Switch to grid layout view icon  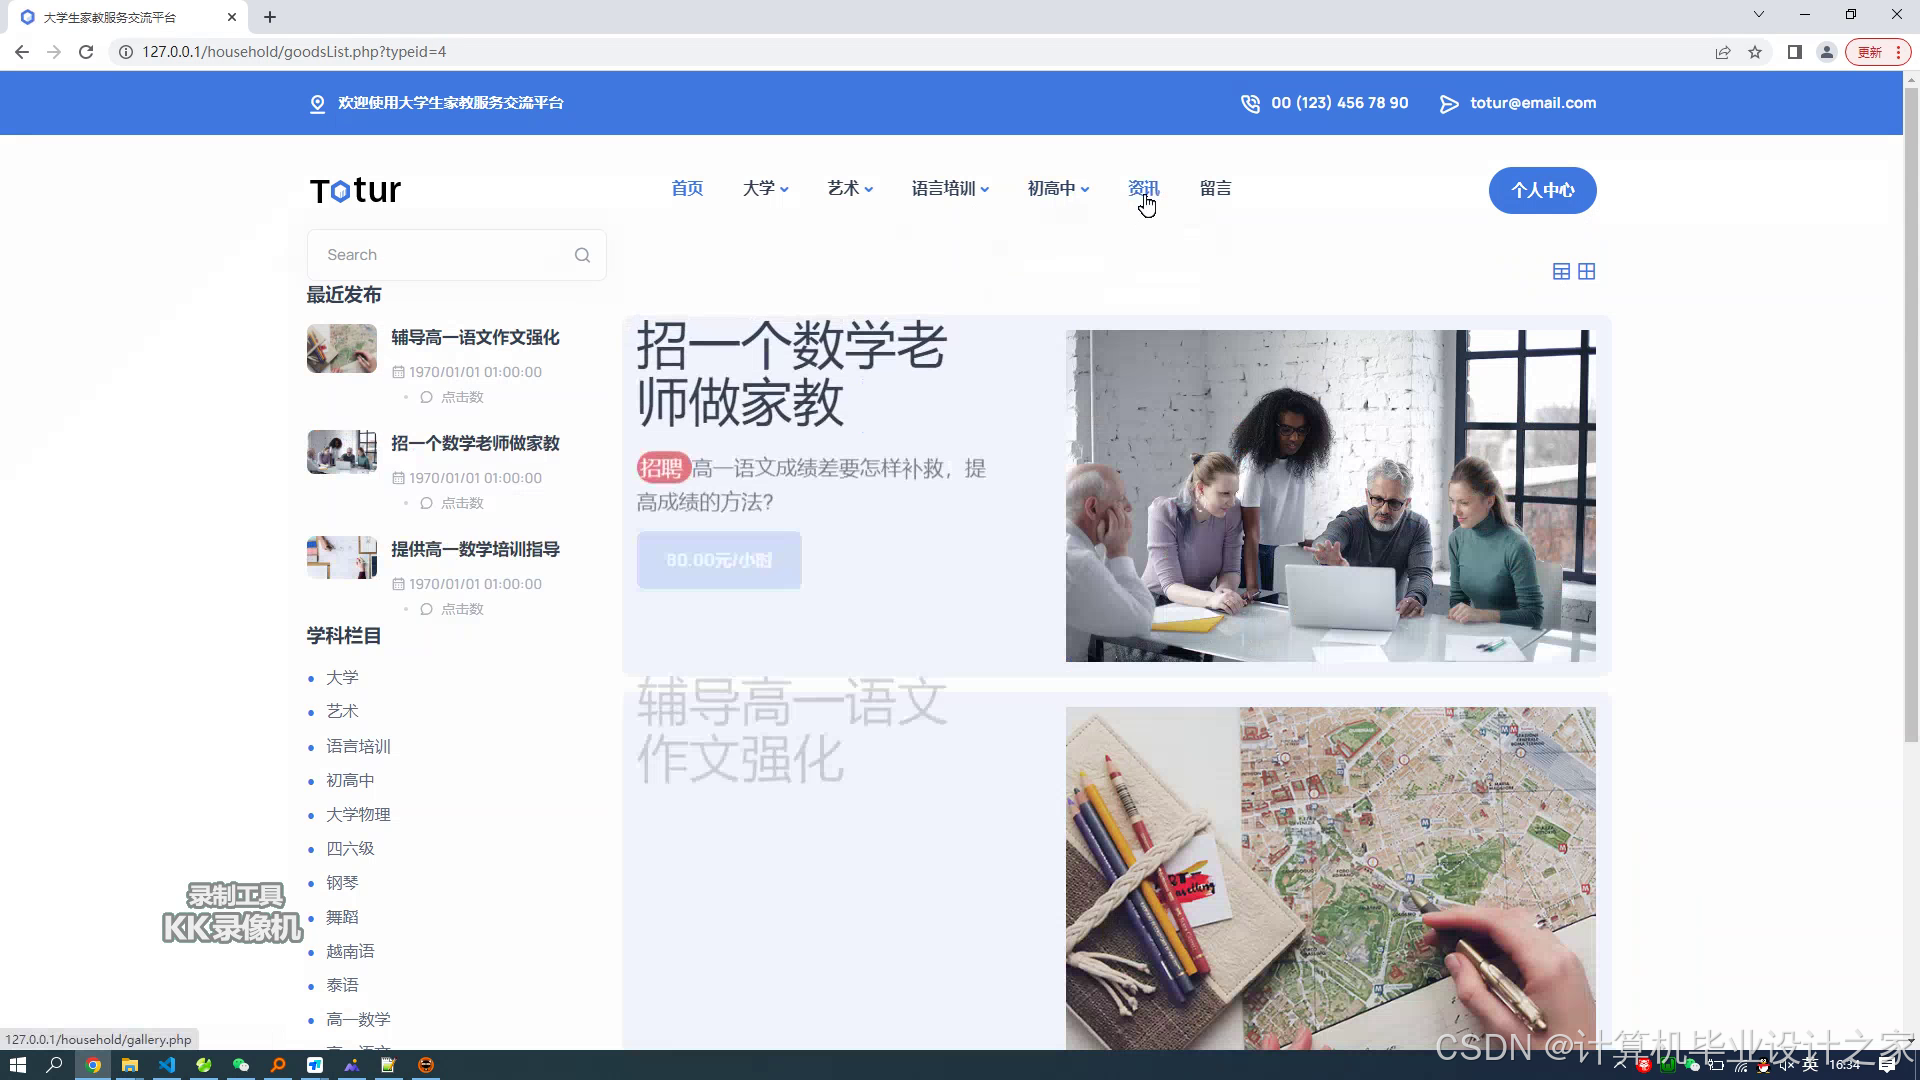[1587, 272]
